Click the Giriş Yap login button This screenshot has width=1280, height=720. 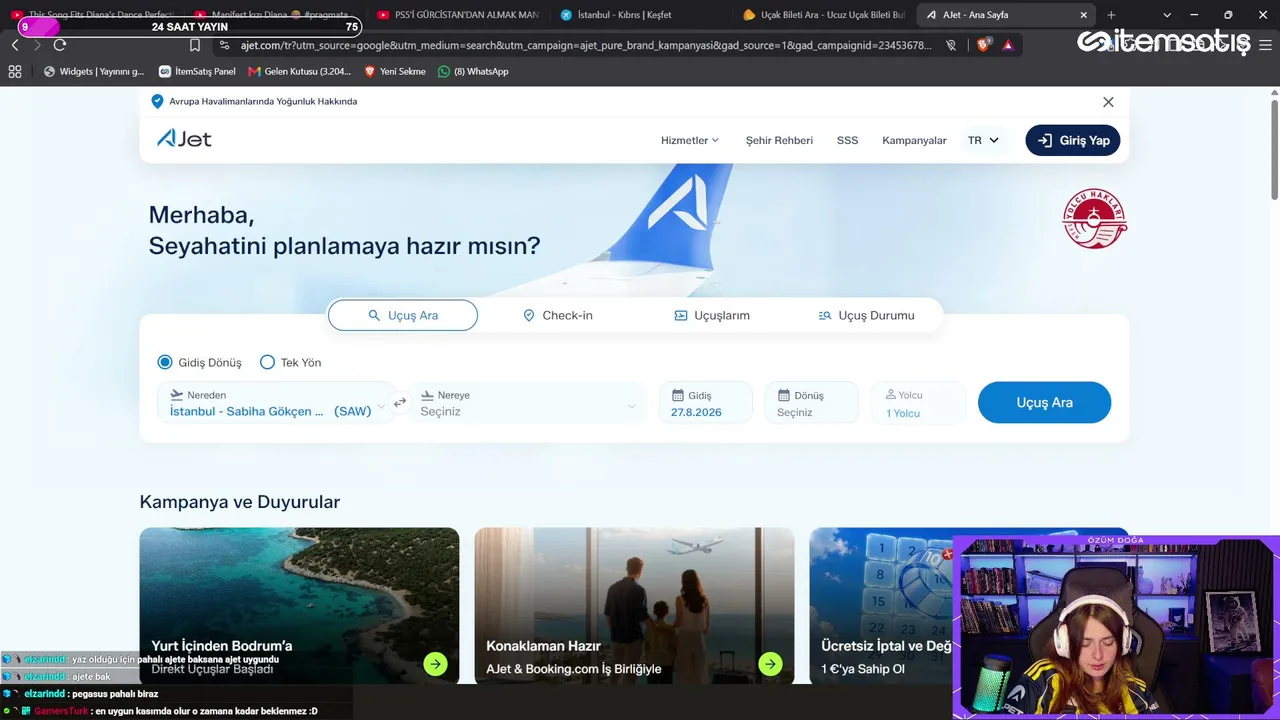pos(1073,140)
